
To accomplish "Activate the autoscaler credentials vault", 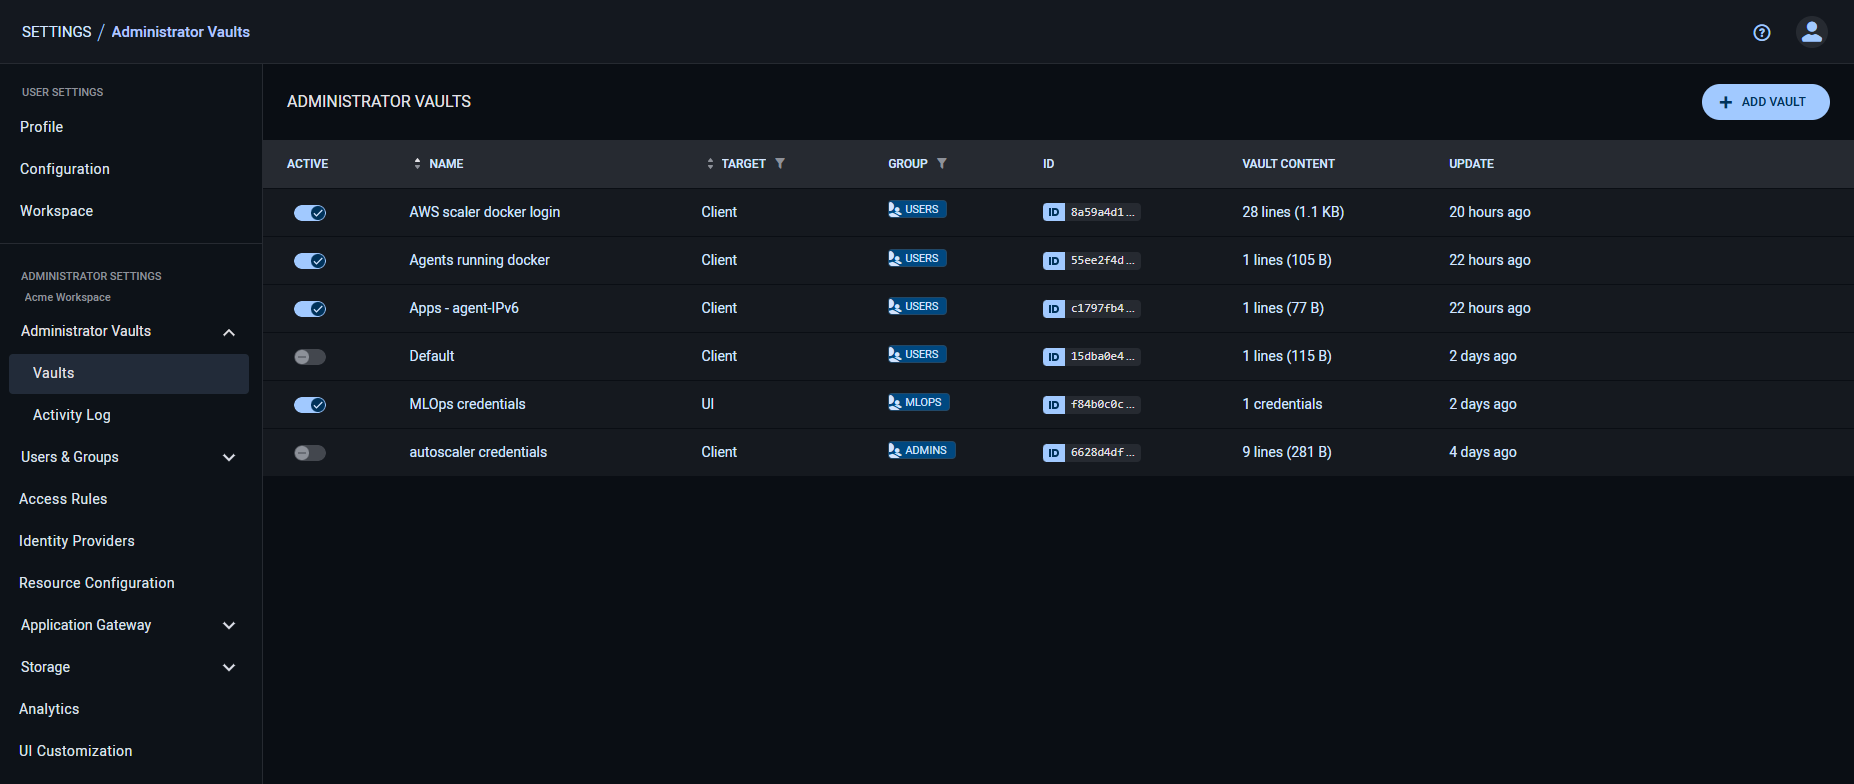I will [x=310, y=453].
